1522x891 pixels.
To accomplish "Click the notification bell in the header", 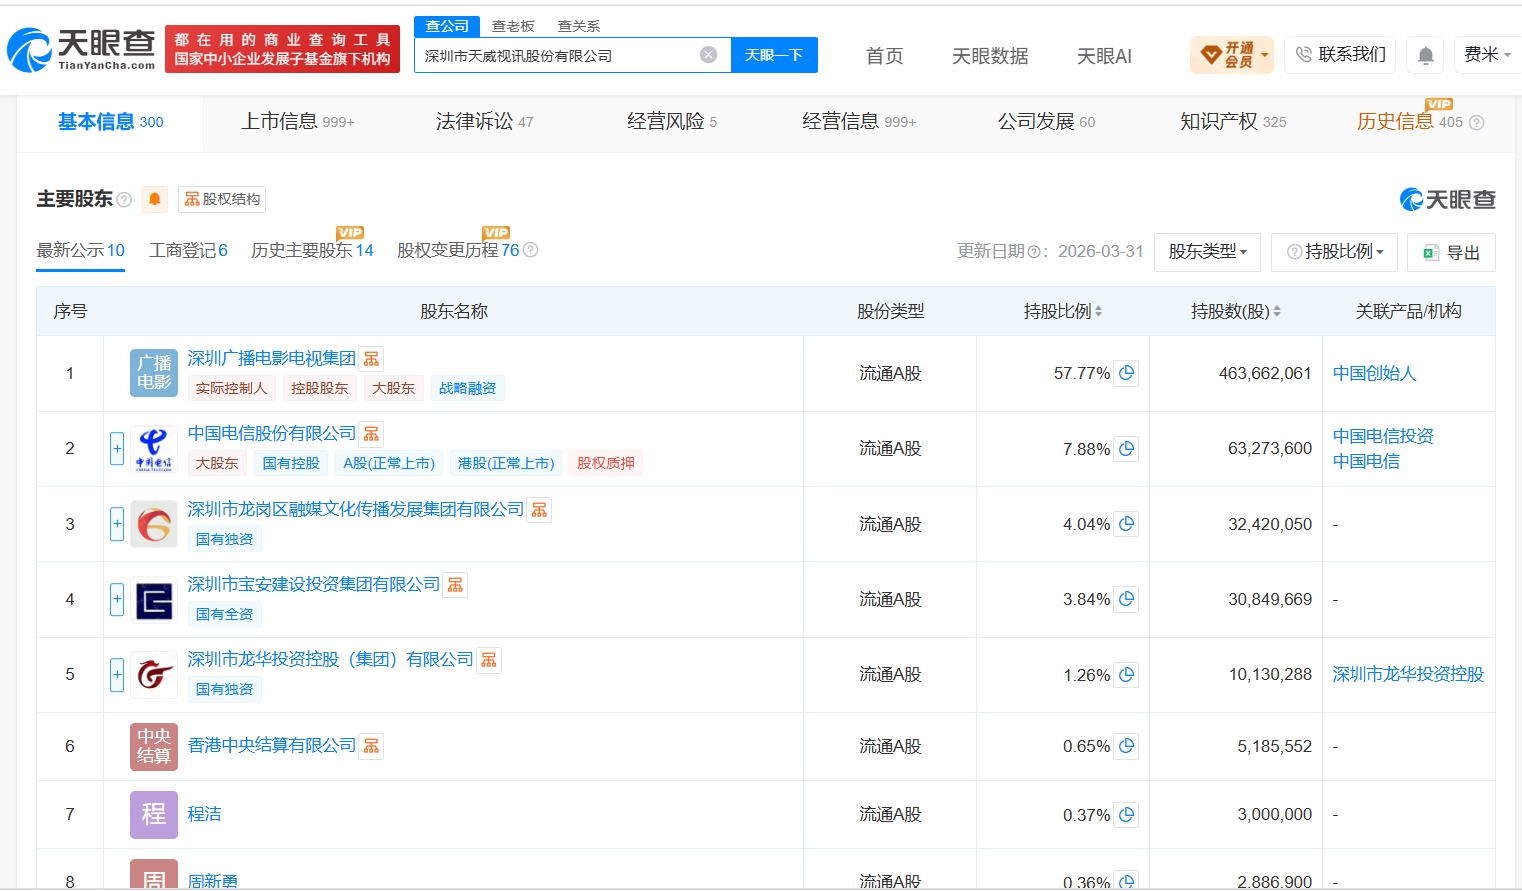I will click(1426, 55).
